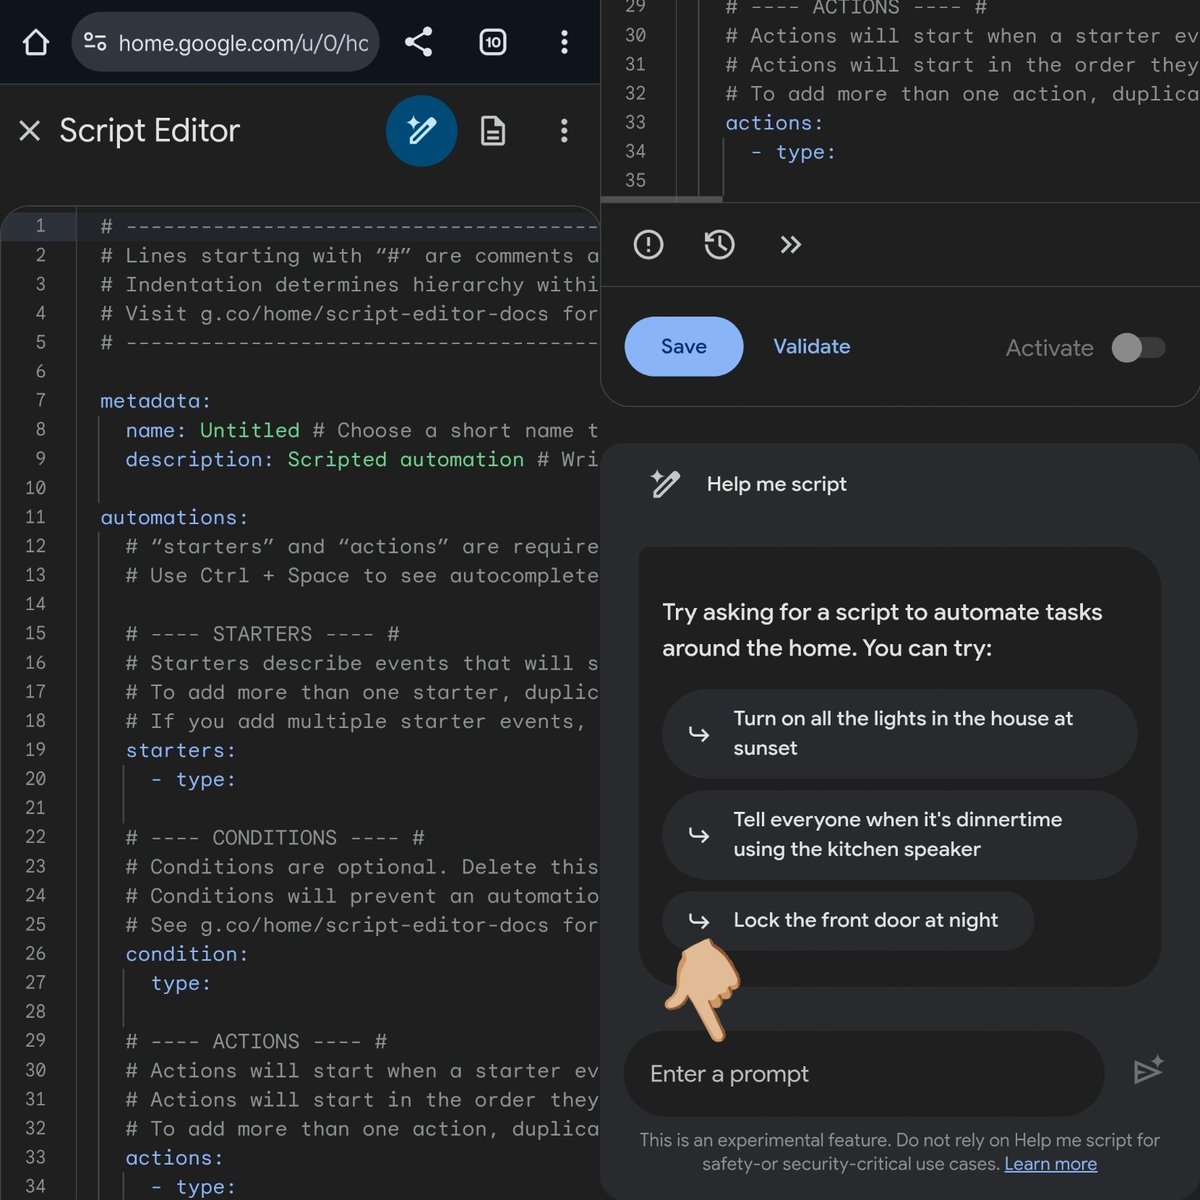Click 'actions:' on line 33 in right editor

point(774,123)
